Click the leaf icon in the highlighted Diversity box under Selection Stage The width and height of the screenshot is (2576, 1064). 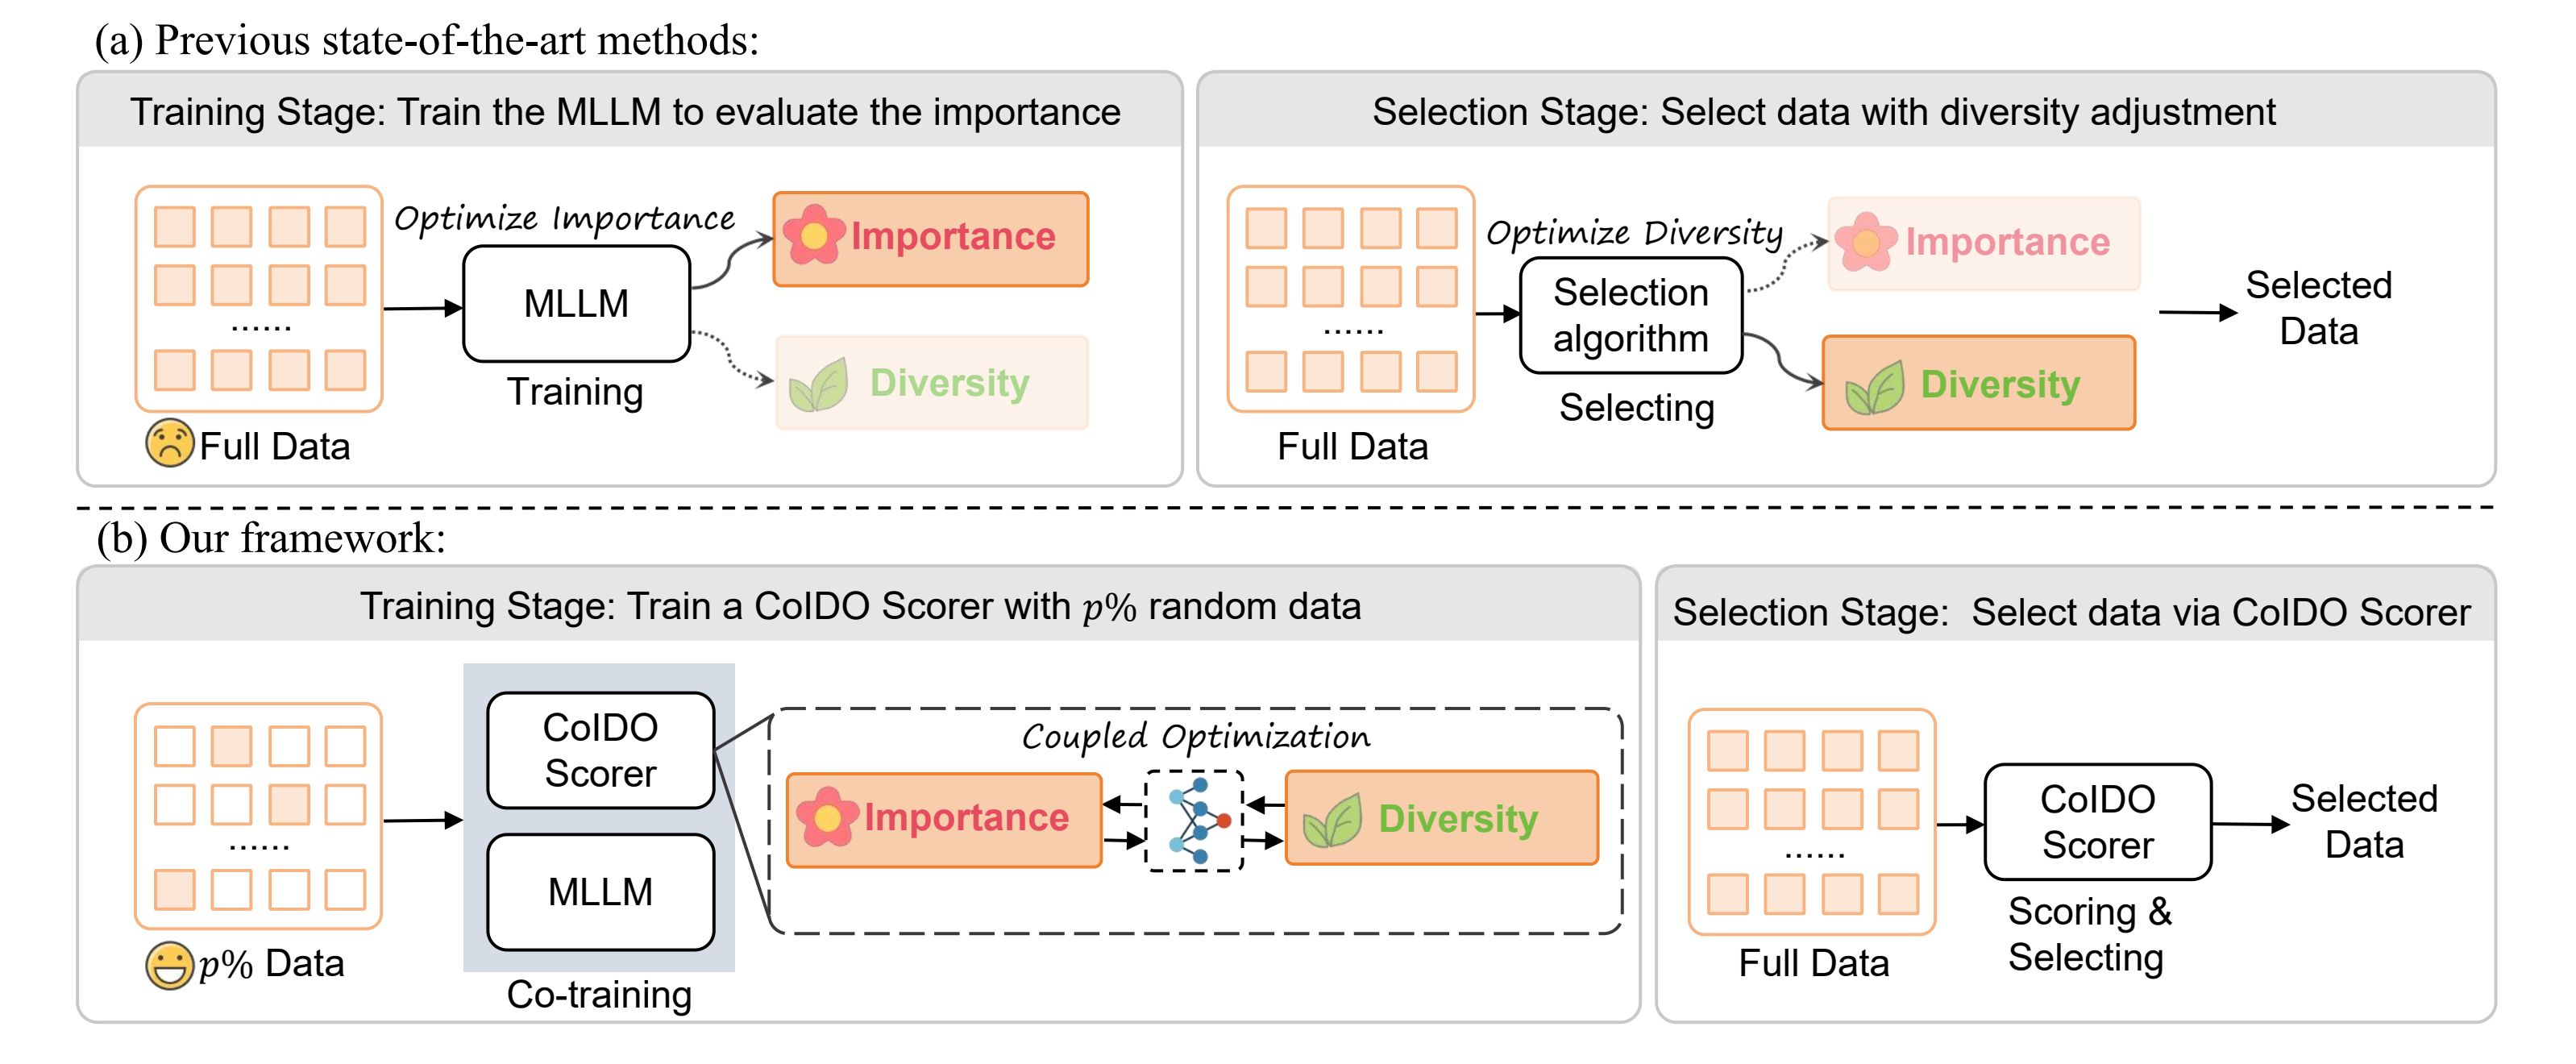1874,387
